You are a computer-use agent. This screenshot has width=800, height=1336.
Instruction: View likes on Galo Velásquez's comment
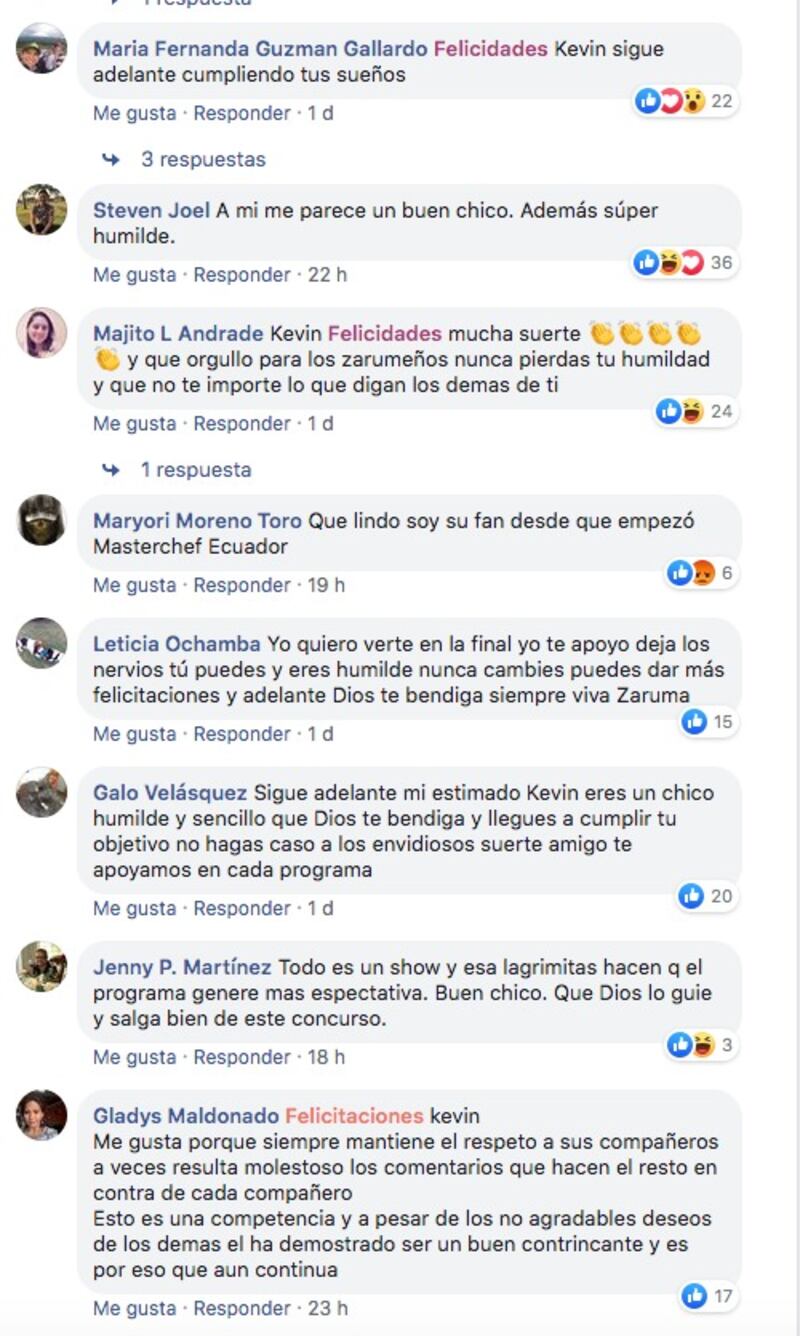coord(708,896)
